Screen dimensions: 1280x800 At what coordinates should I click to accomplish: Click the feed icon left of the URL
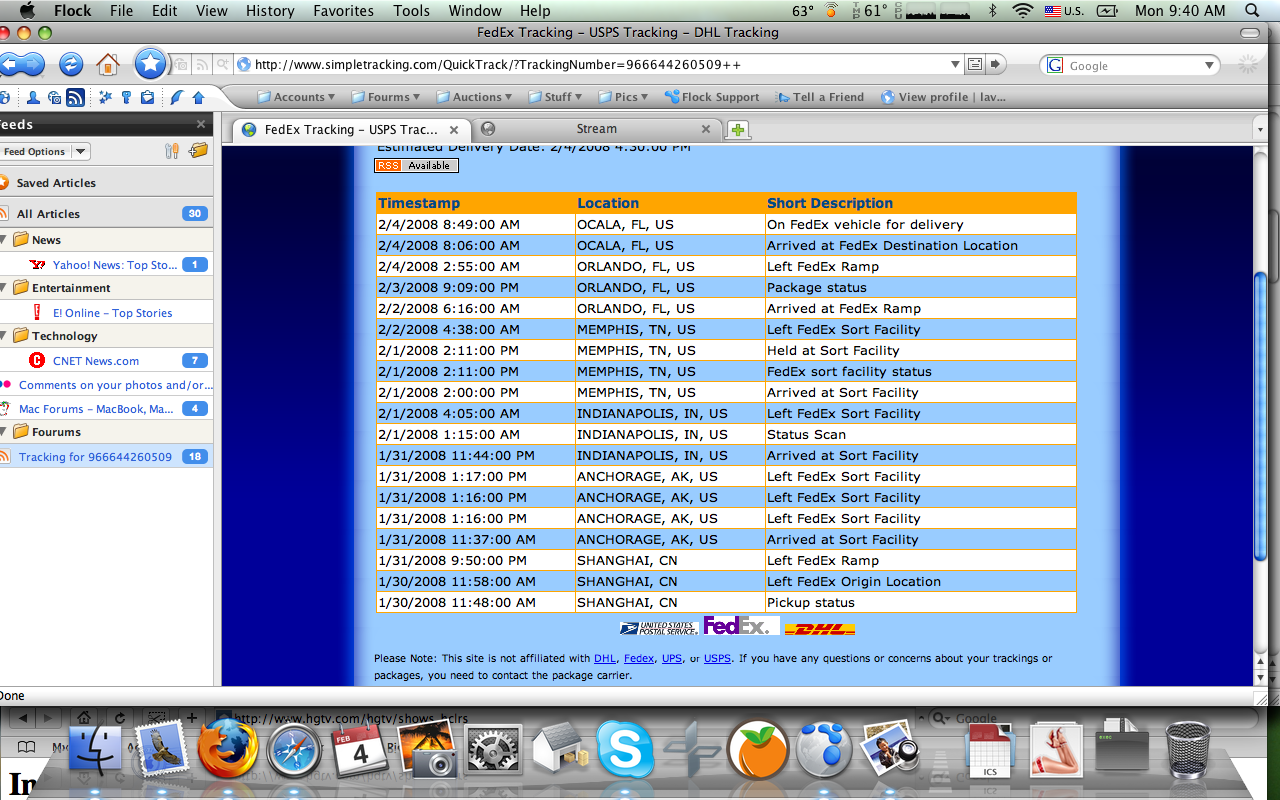(x=203, y=65)
